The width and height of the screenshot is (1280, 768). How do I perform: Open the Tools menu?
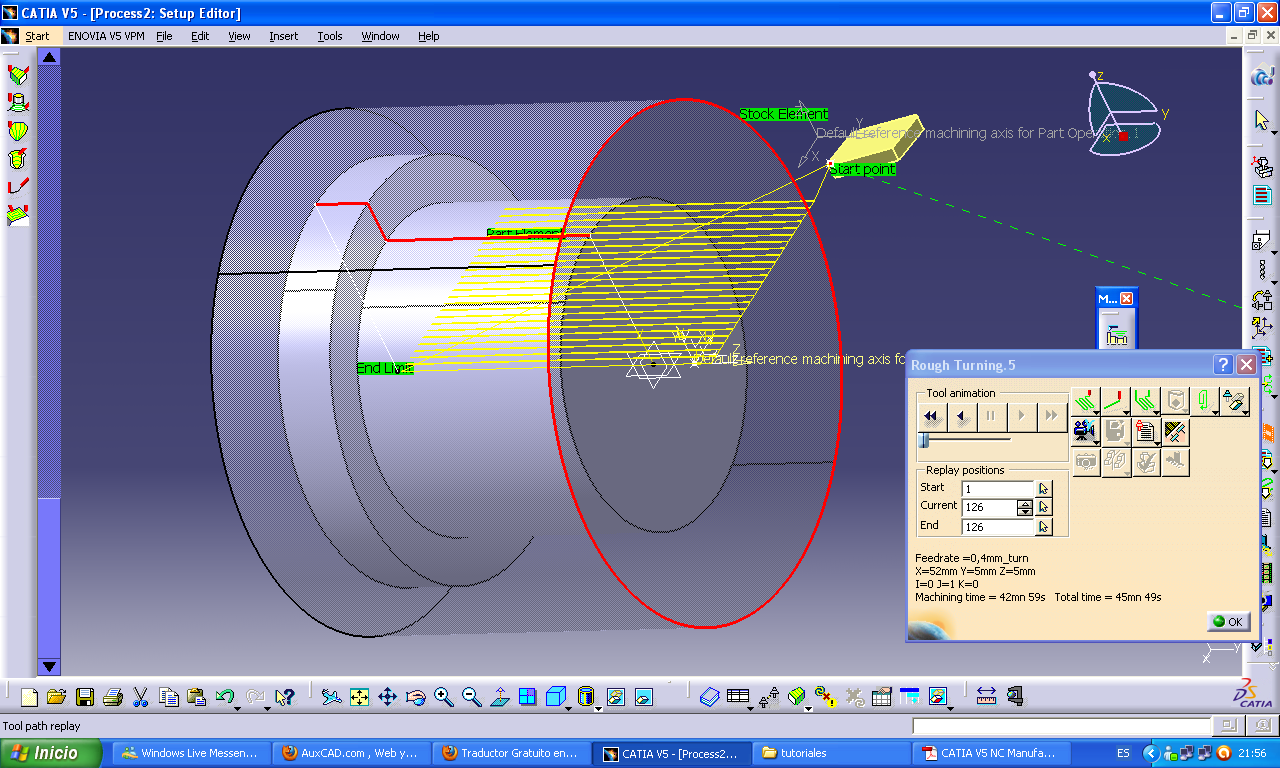point(330,36)
